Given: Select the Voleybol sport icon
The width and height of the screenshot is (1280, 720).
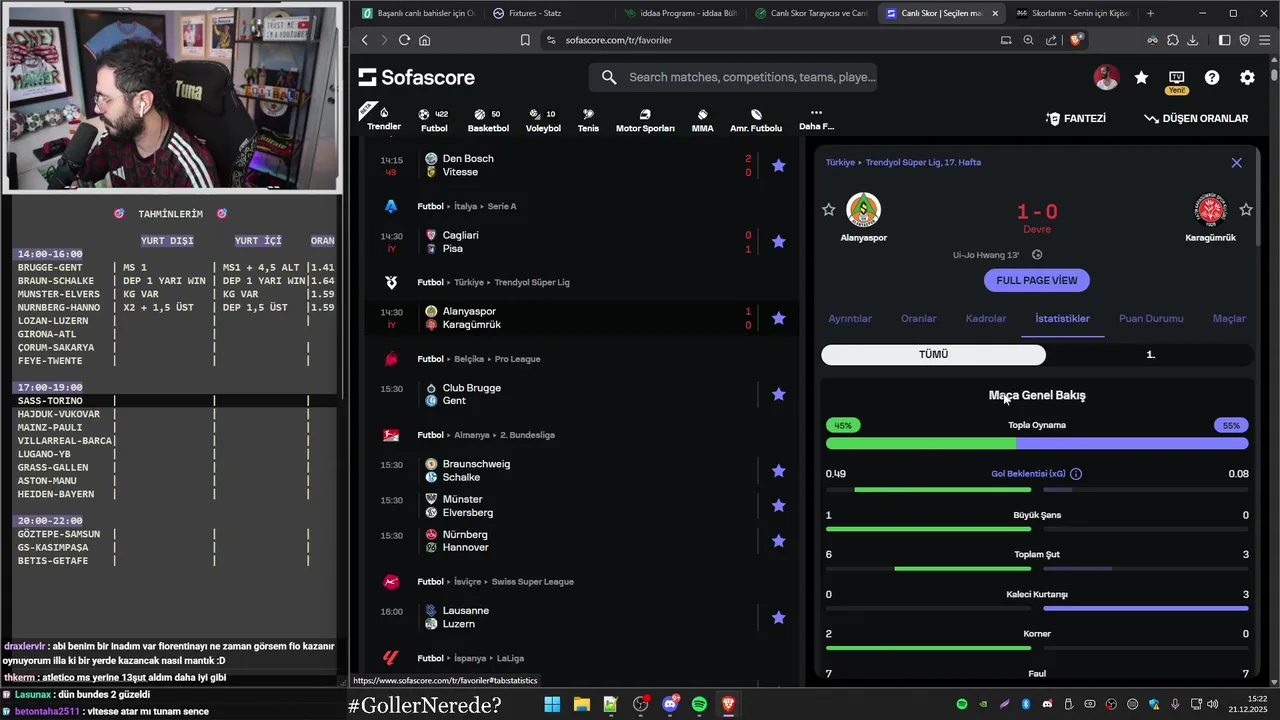Looking at the screenshot, I should 543,120.
